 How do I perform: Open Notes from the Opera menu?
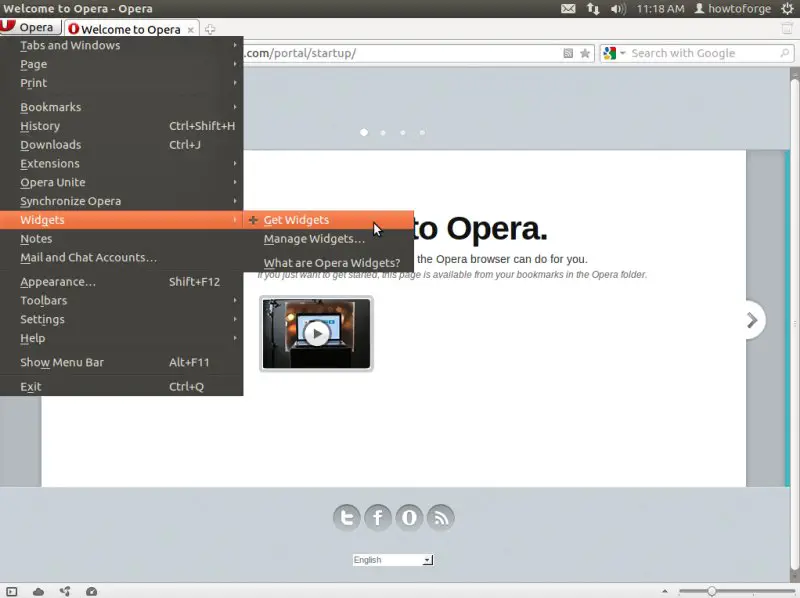click(x=121, y=239)
